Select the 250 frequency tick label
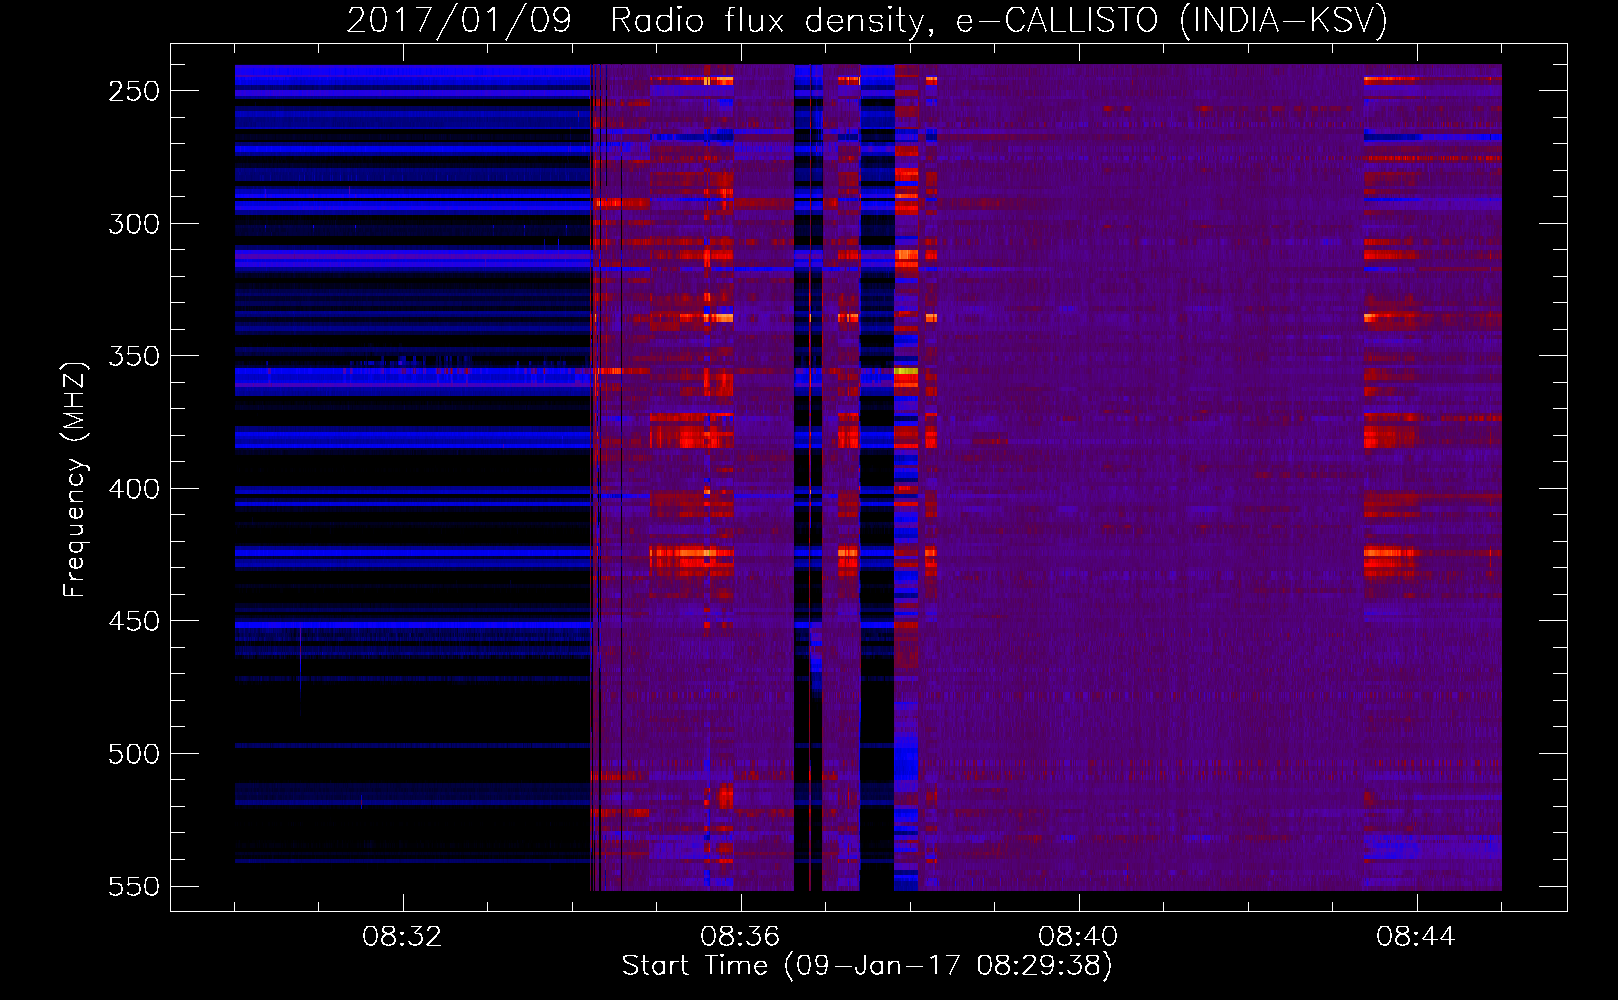Viewport: 1618px width, 1000px height. pyautogui.click(x=134, y=91)
